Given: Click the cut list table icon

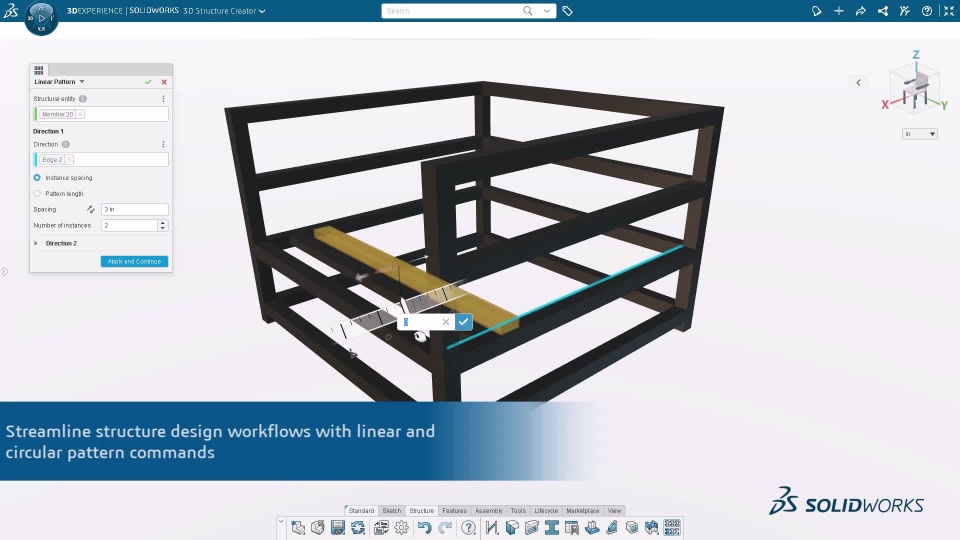Looking at the screenshot, I should pos(572,527).
